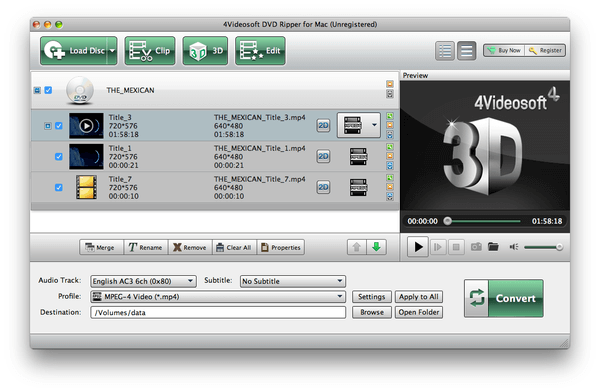Screen dimensions: 600x392
Task: Click the orange icon on THE_MEXICAN disc row
Action: point(390,84)
